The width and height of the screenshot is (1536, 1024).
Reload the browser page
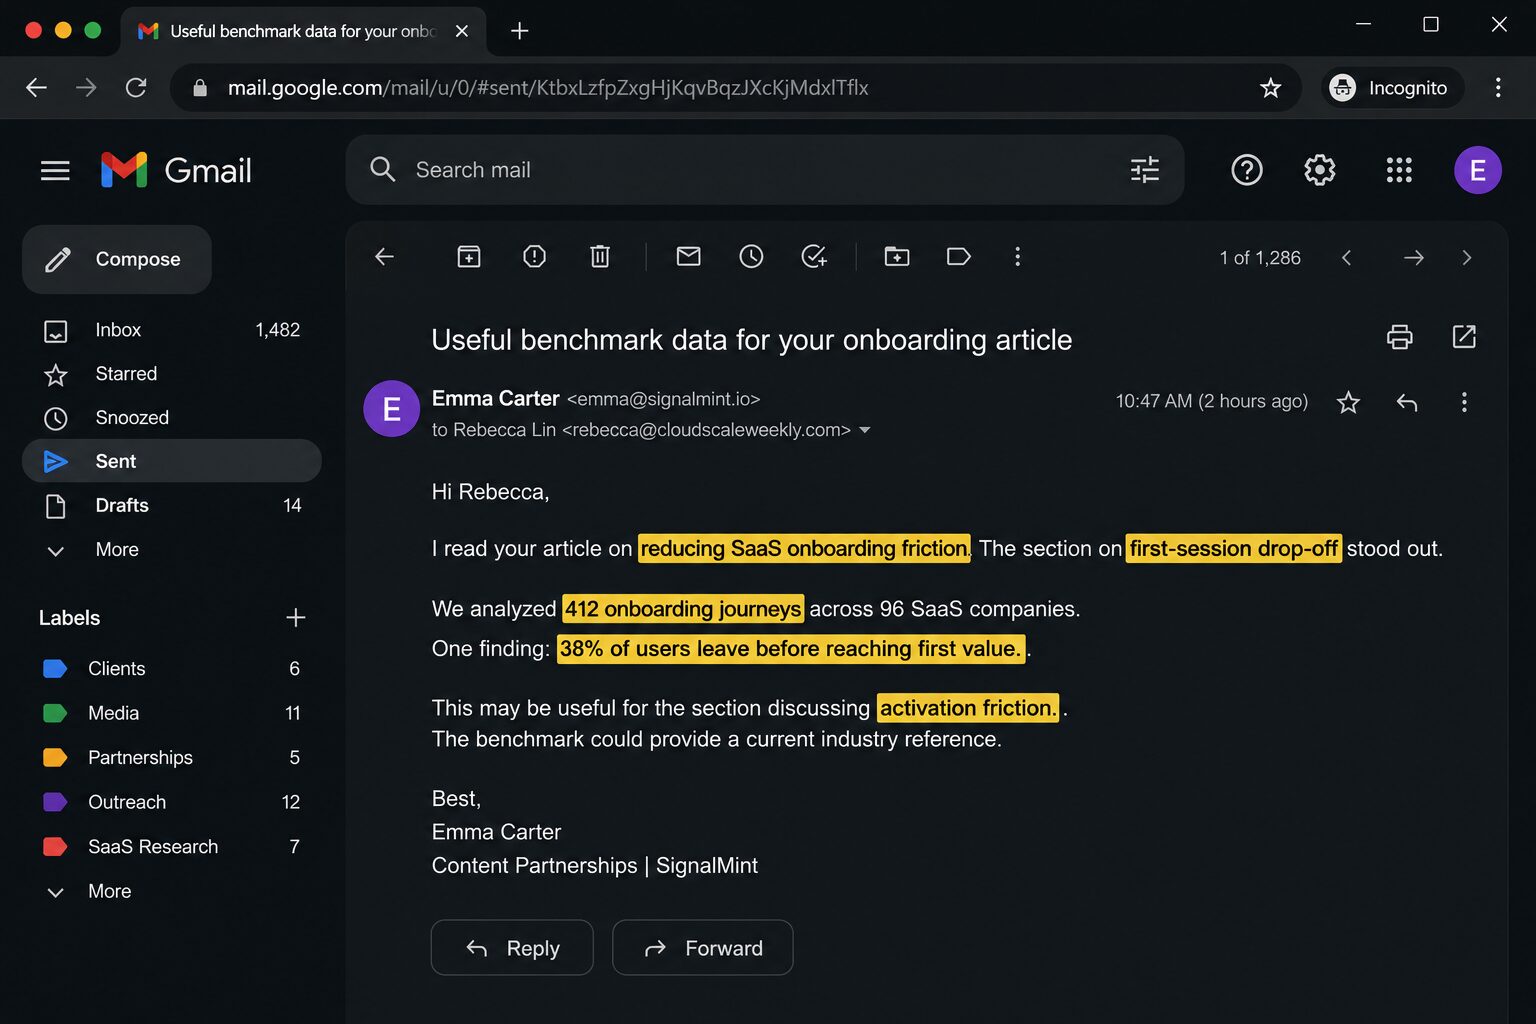point(136,88)
